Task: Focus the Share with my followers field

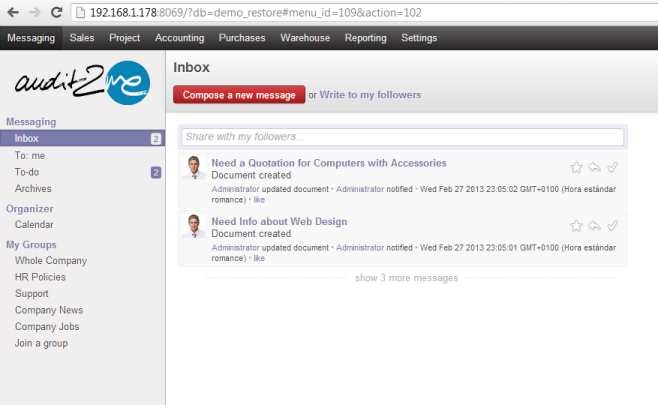Action: (x=403, y=136)
